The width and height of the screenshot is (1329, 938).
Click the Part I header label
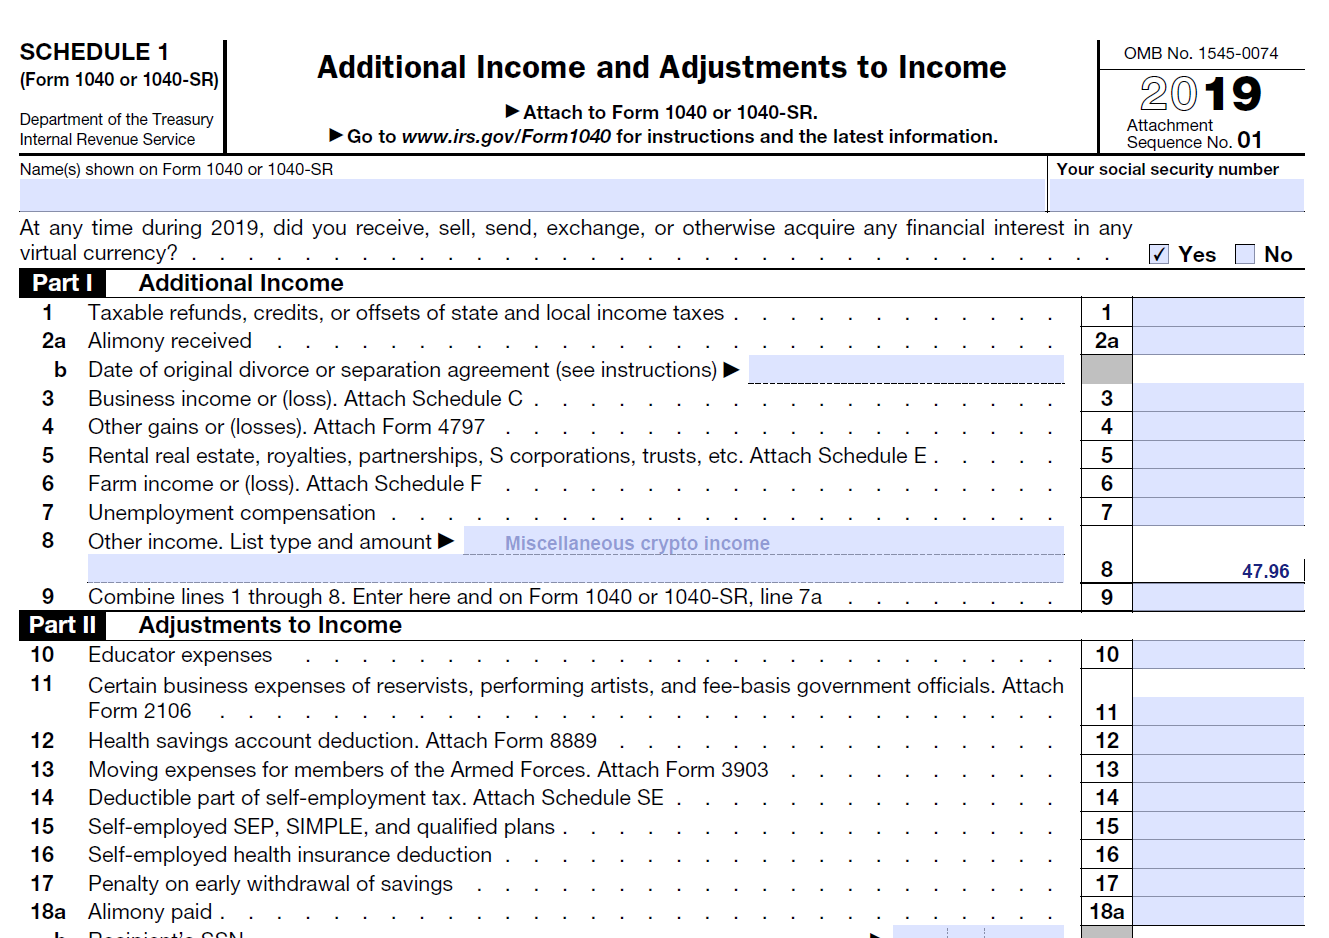[62, 283]
